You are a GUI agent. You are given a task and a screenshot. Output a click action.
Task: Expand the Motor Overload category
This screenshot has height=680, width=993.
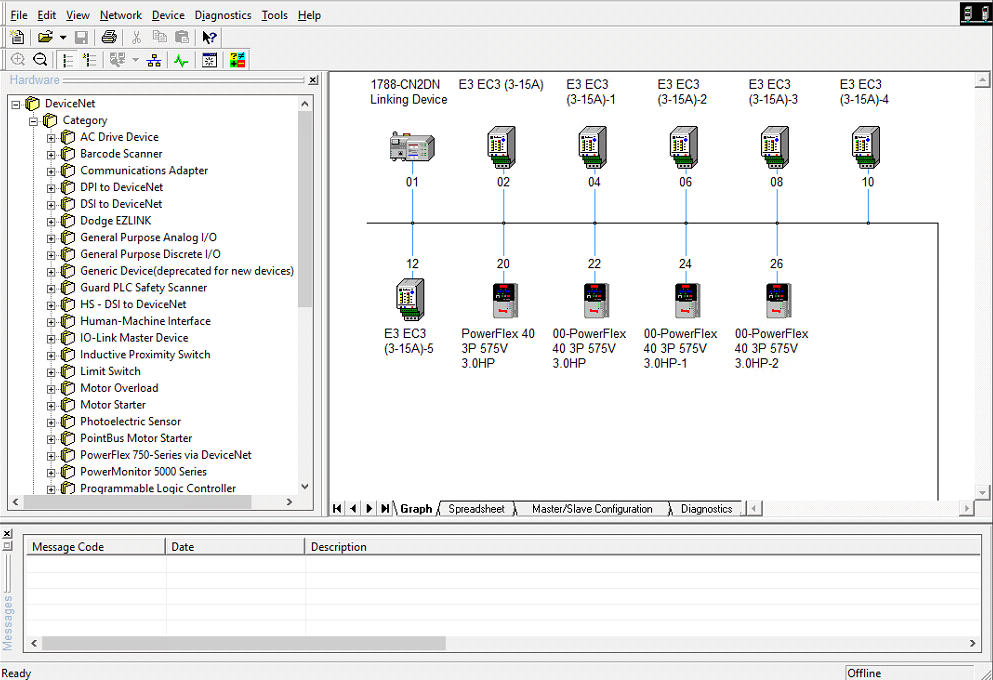coord(51,389)
